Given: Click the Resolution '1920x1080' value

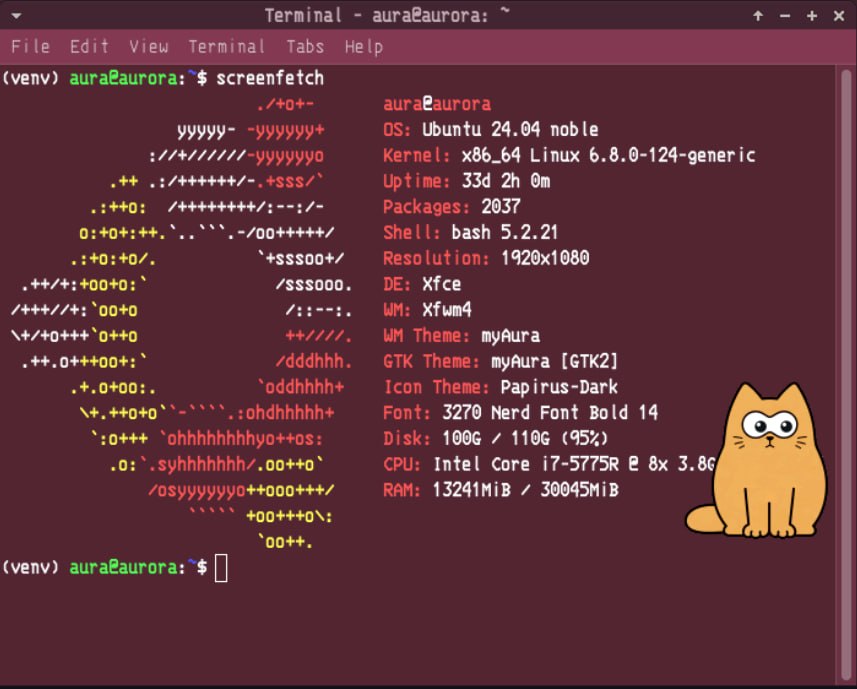Looking at the screenshot, I should pos(545,258).
